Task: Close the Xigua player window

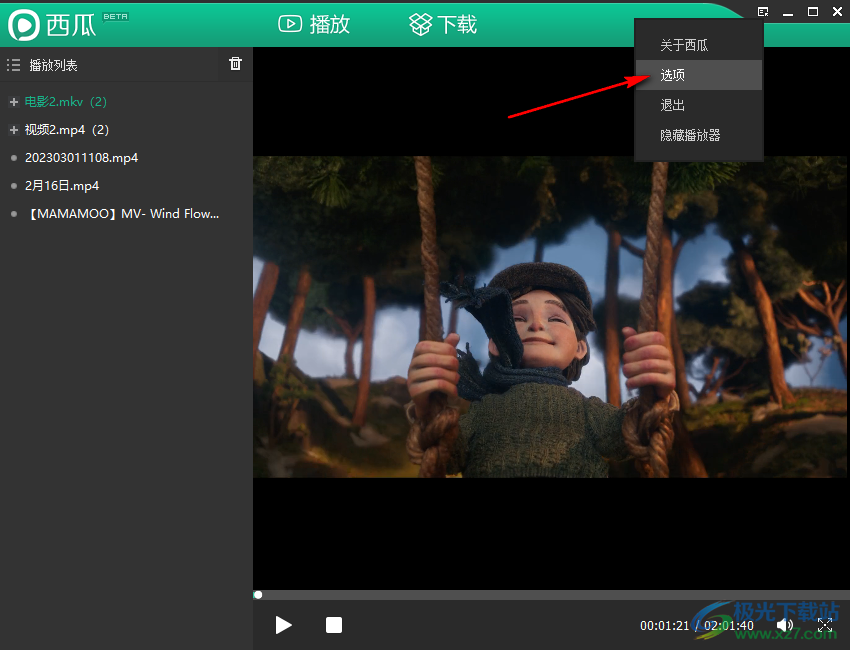Action: [837, 12]
